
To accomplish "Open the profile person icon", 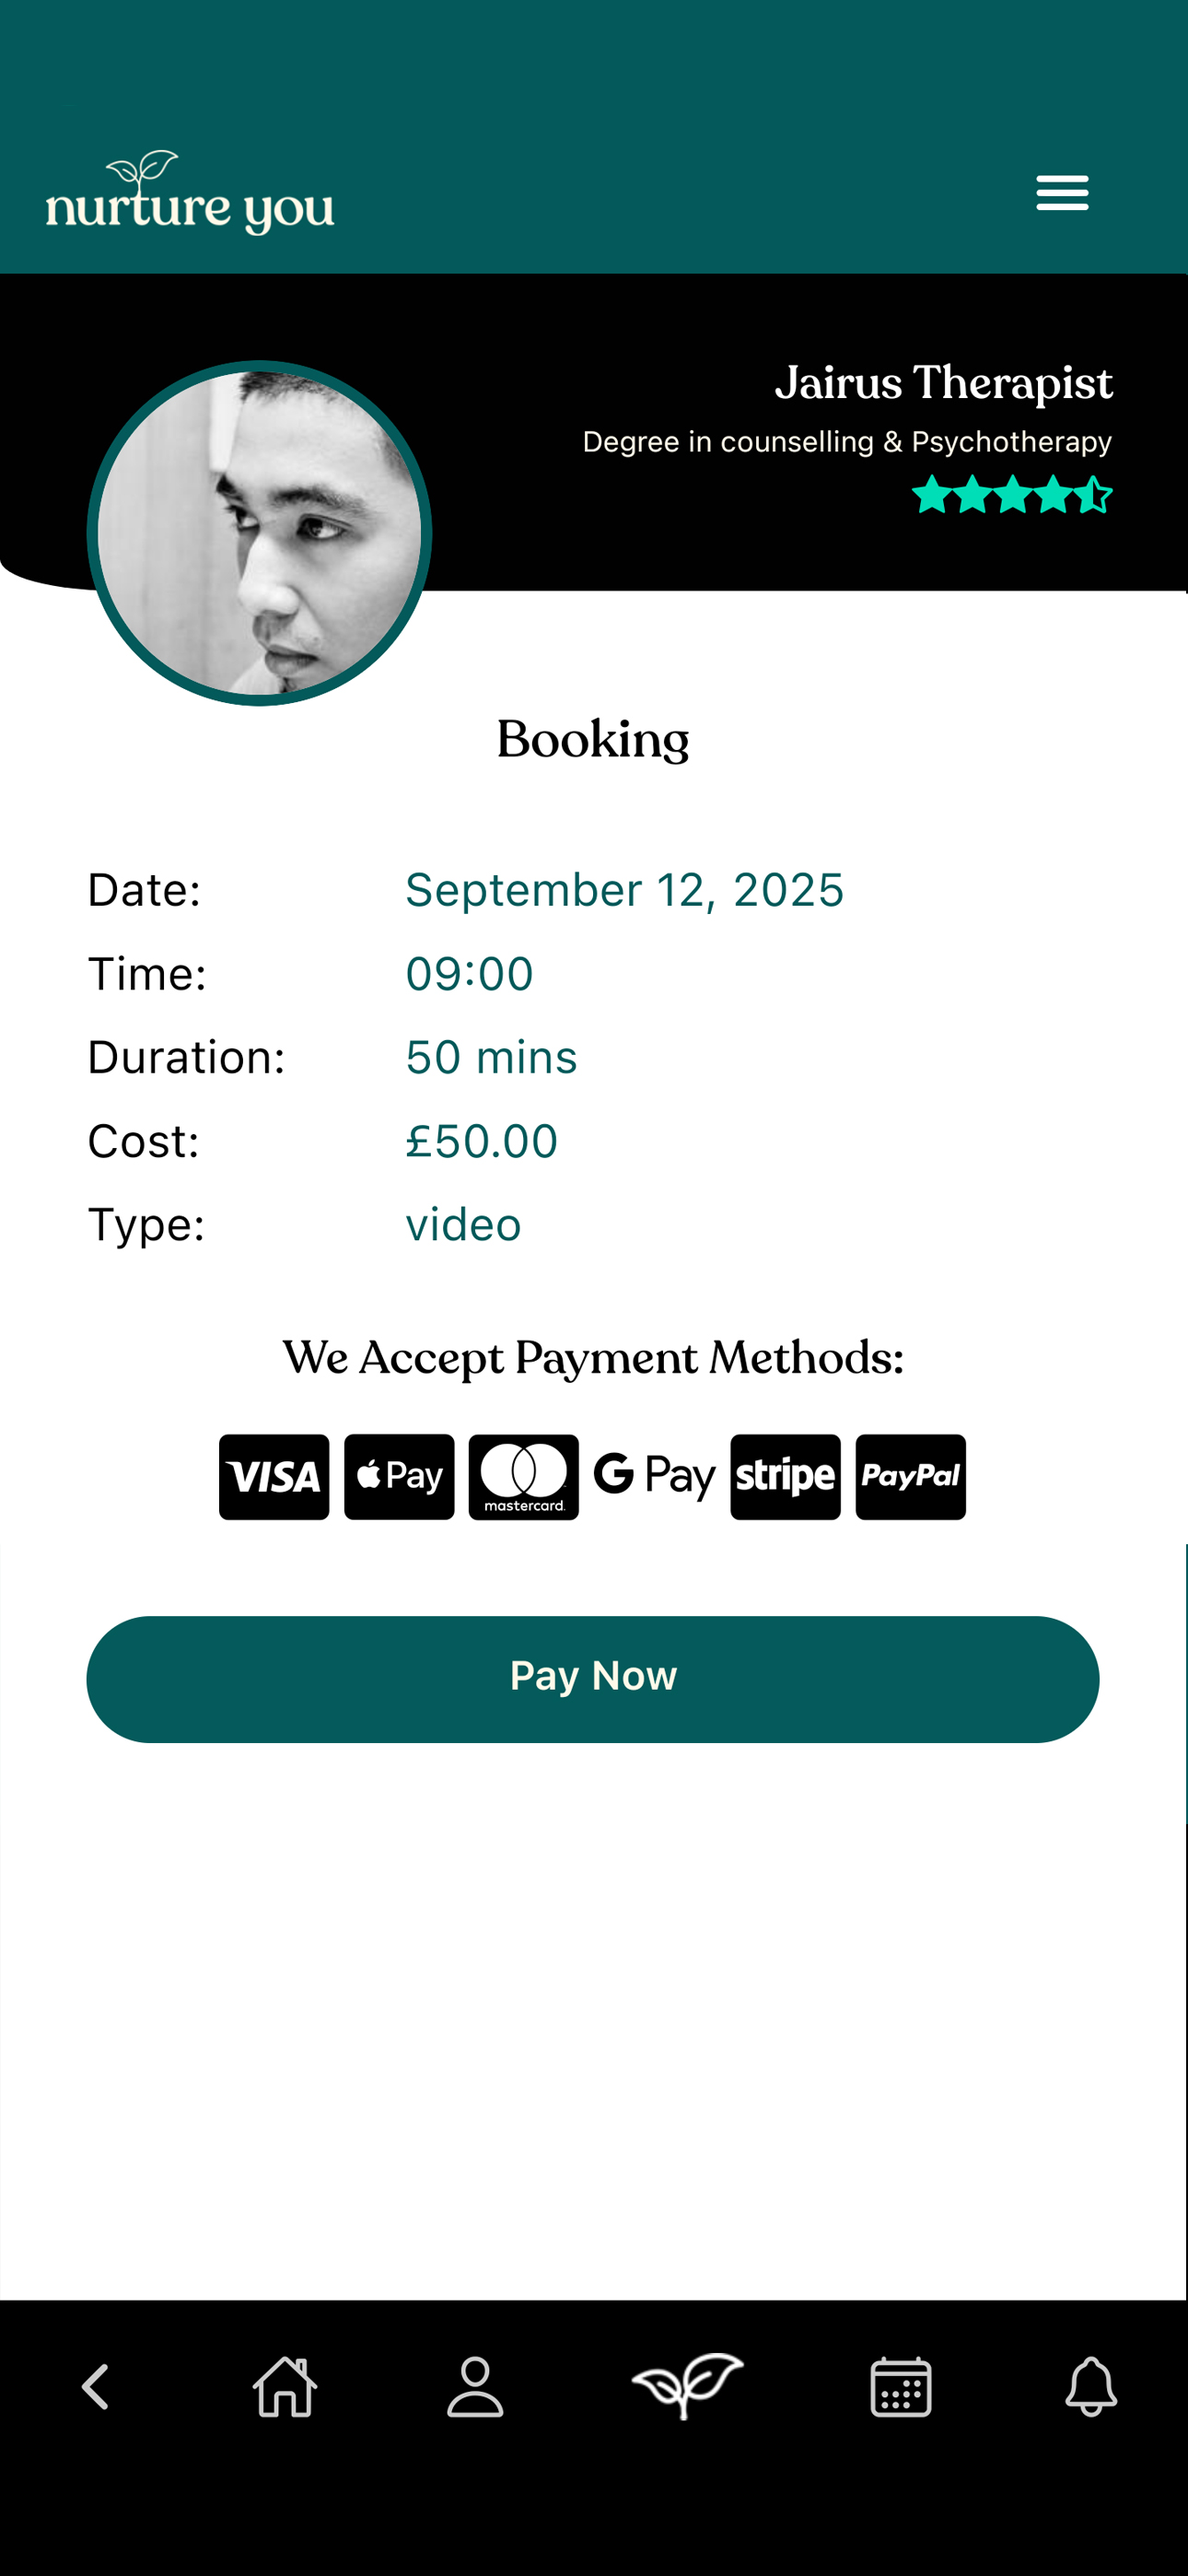I will (x=475, y=2386).
